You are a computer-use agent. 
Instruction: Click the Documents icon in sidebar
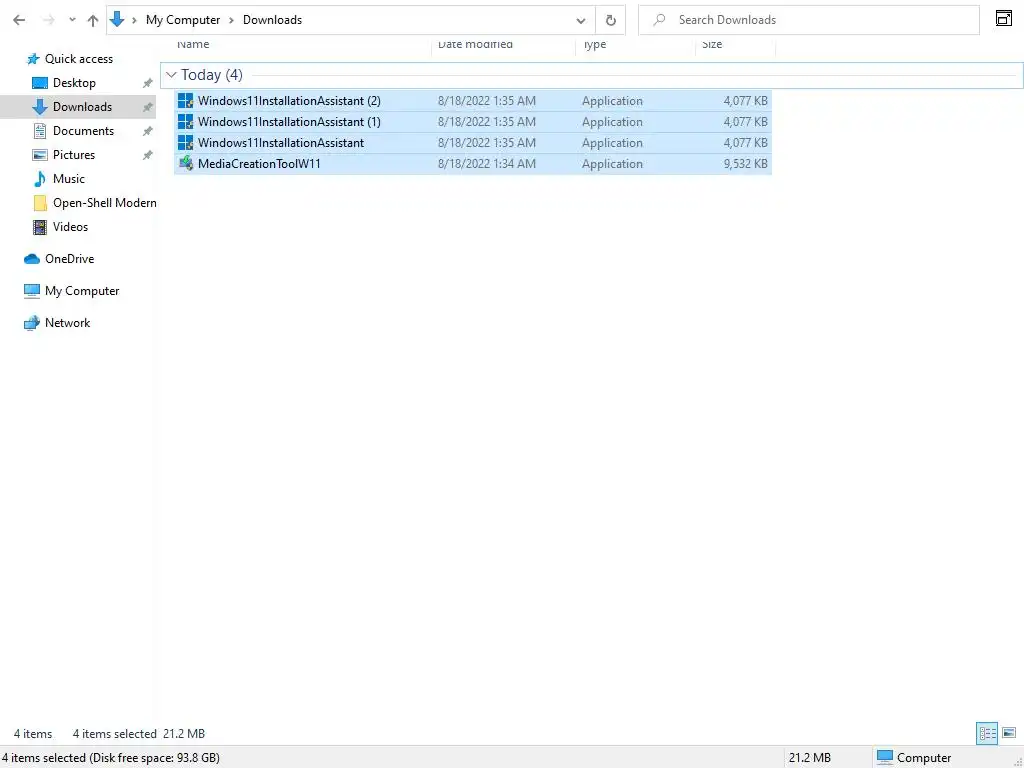pos(40,131)
